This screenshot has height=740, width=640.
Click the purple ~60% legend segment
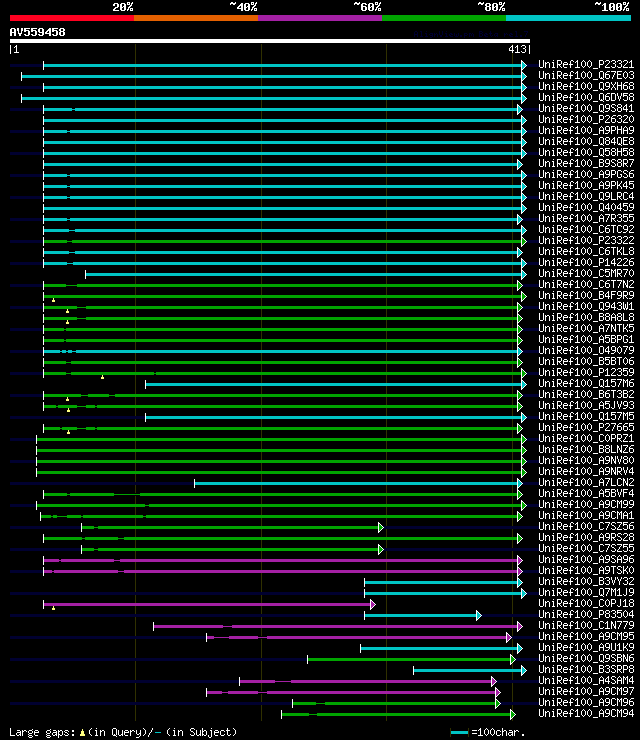coord(320,18)
